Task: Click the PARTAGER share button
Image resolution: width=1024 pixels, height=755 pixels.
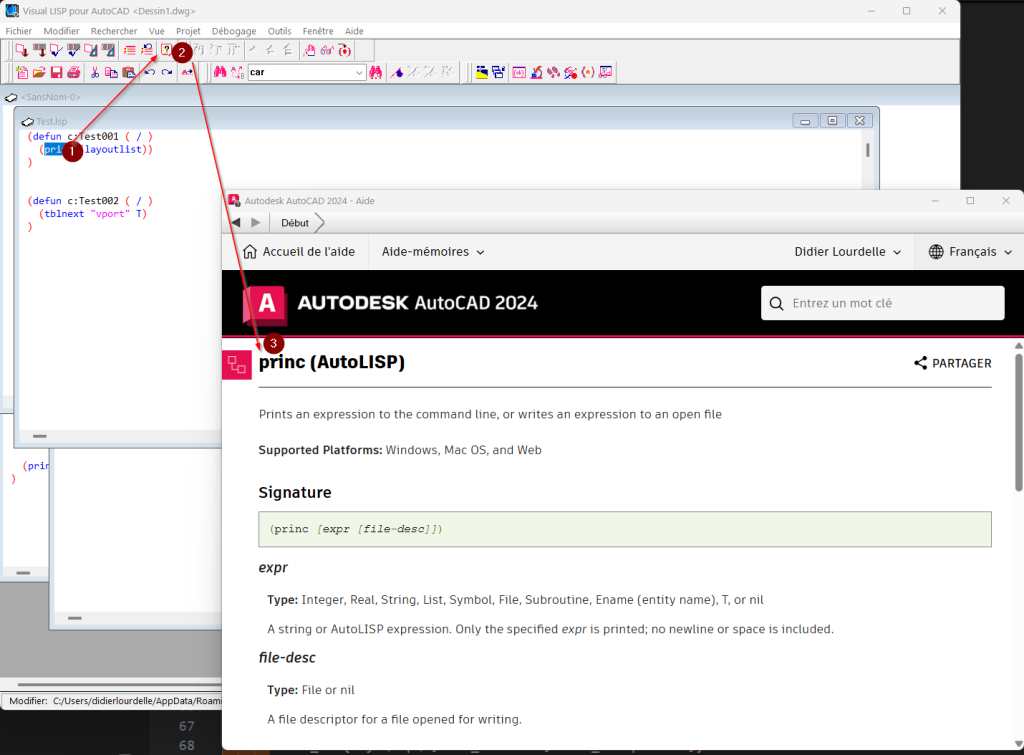Action: (952, 364)
